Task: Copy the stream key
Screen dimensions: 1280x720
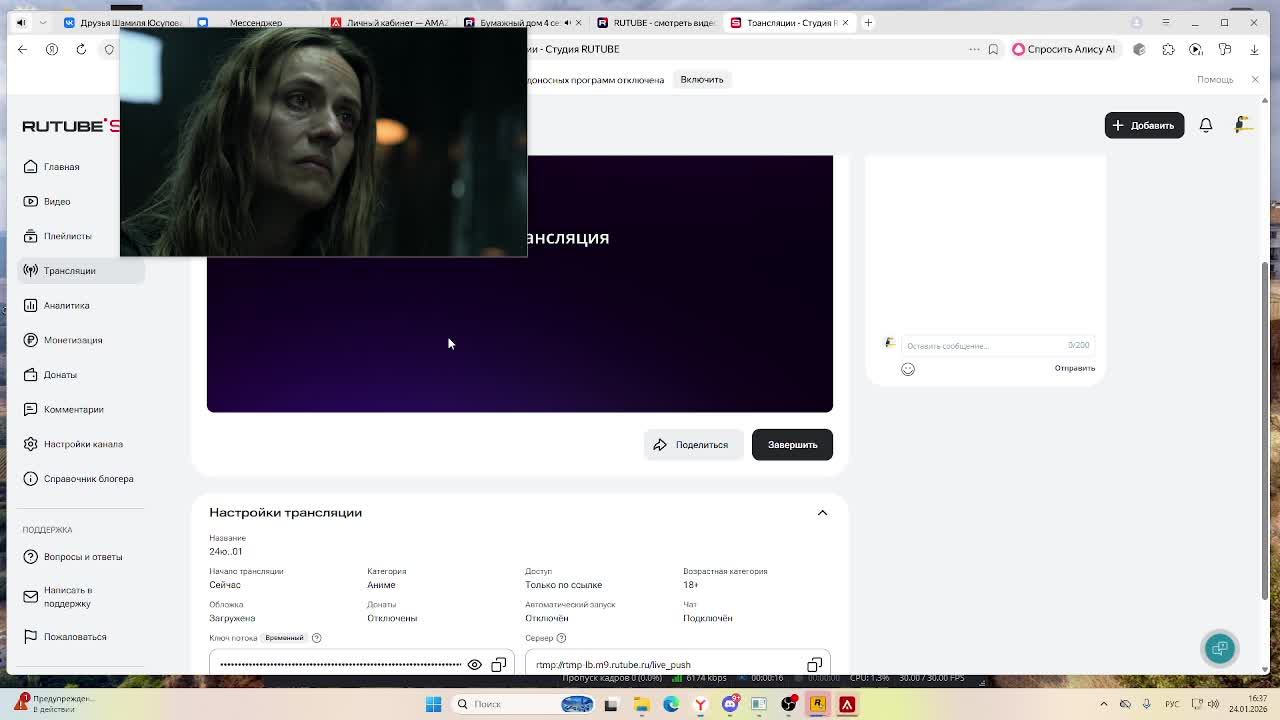Action: pos(499,665)
